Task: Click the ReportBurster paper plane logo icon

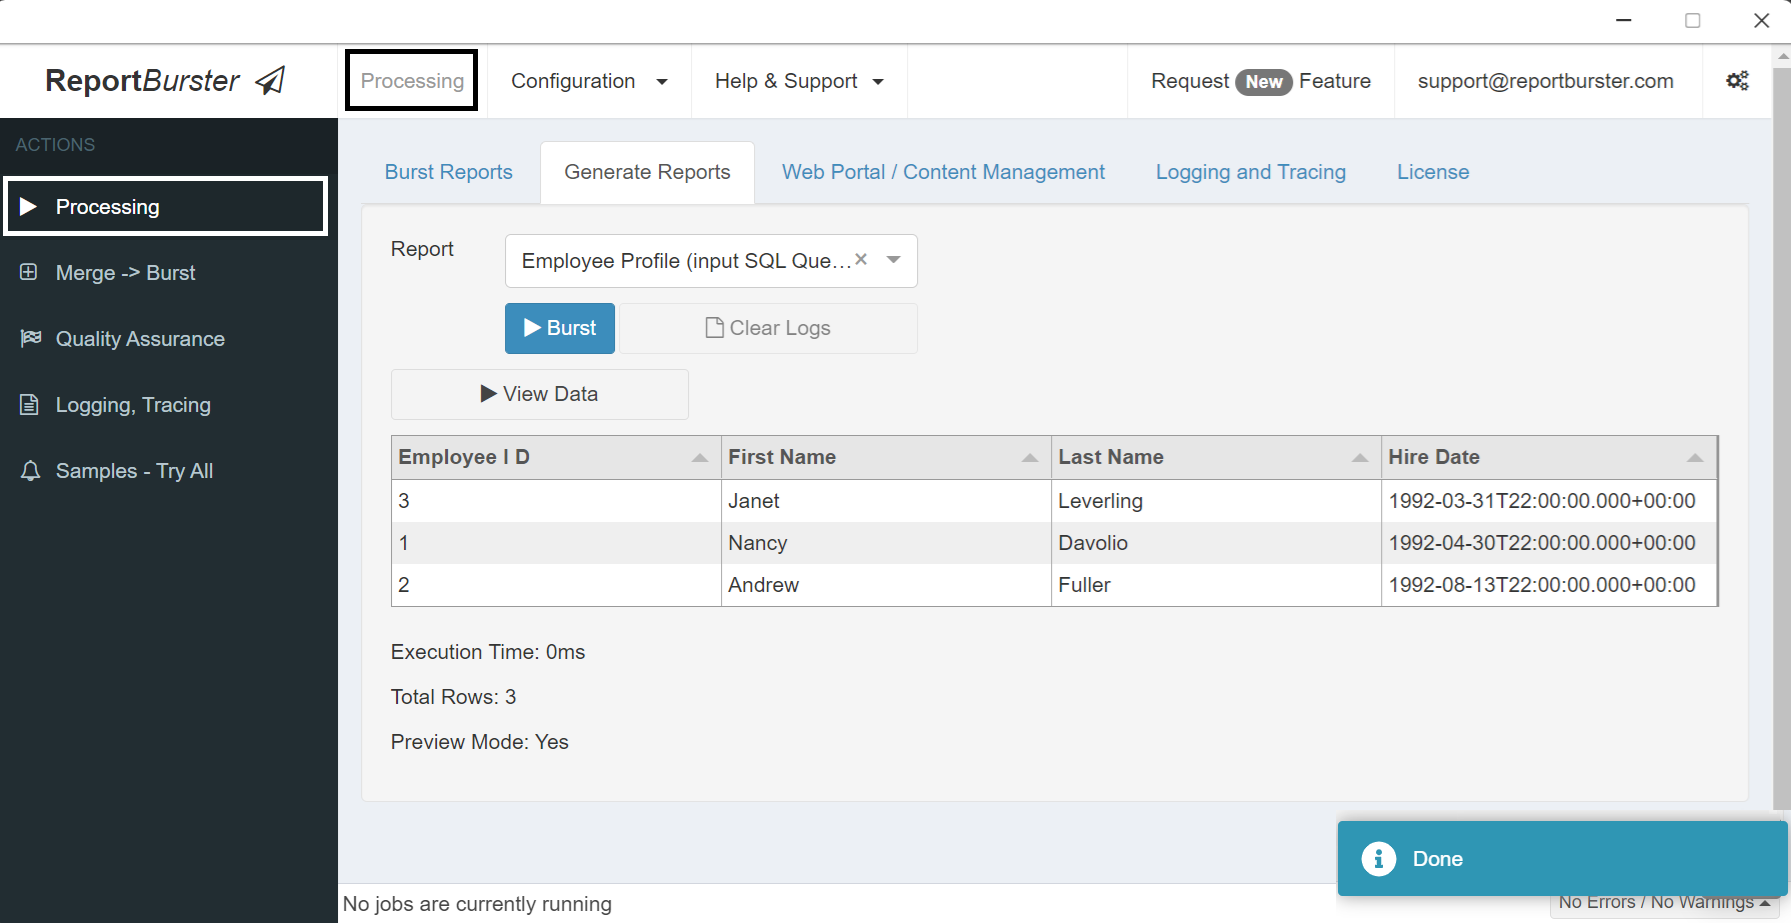Action: (270, 79)
